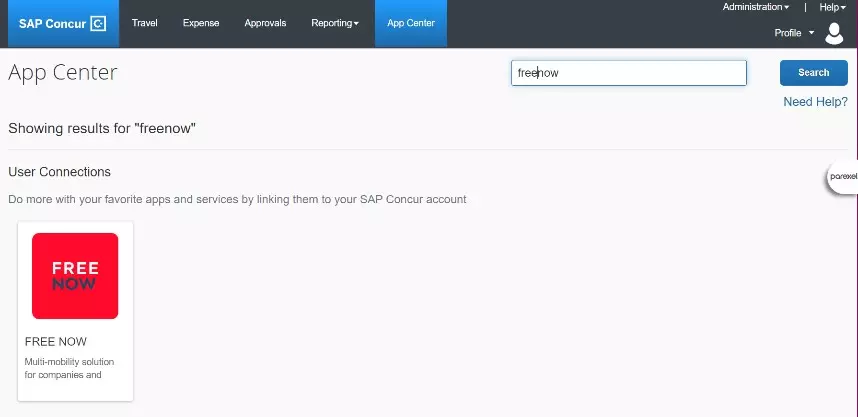858x417 pixels.
Task: Expand the Reporting dropdown menu
Action: point(335,23)
